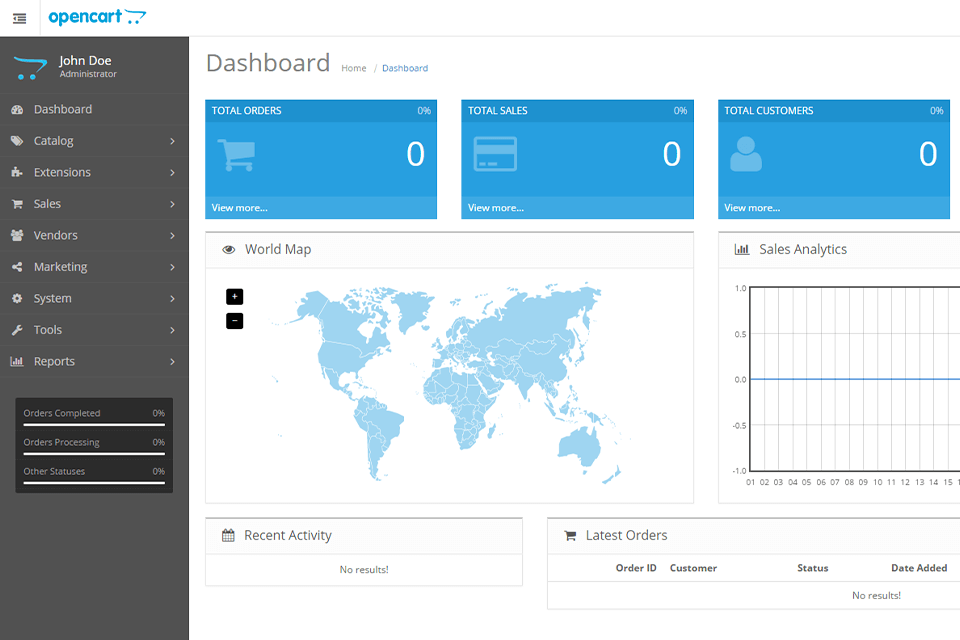This screenshot has width=960, height=640.
Task: Click the Total Orders 0% label
Action: click(x=424, y=111)
